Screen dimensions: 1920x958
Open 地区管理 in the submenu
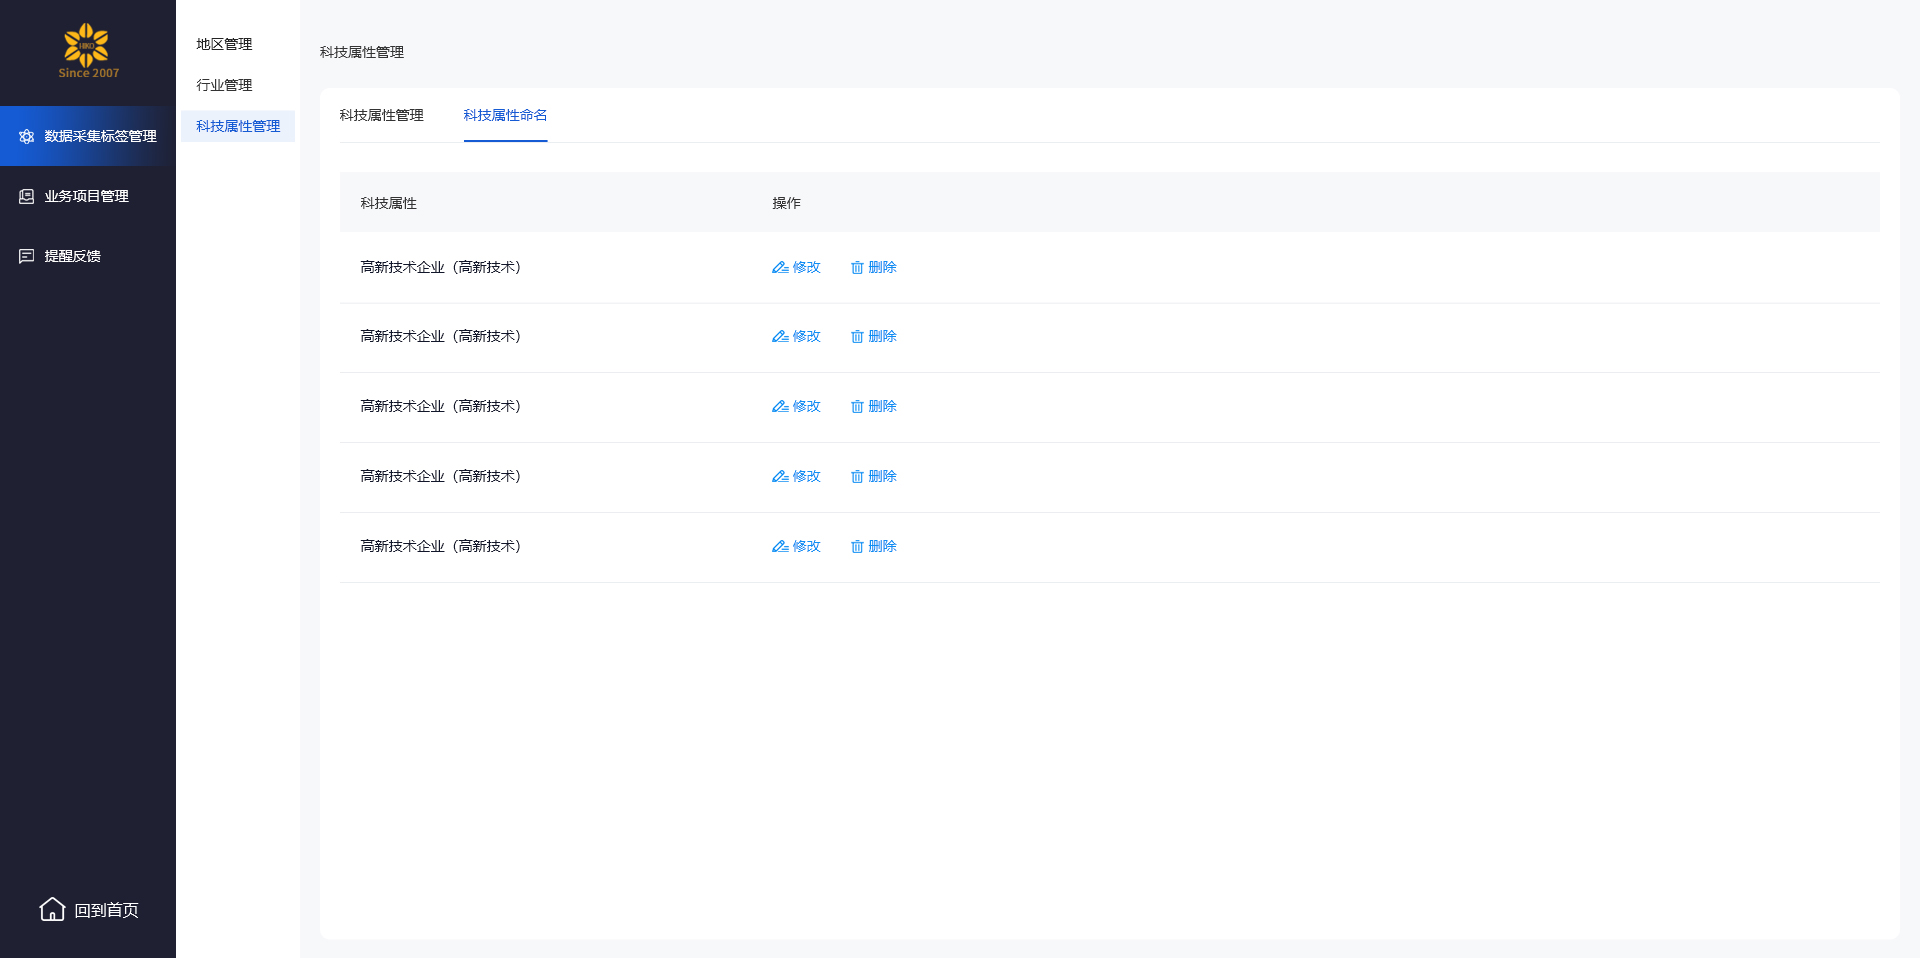224,45
